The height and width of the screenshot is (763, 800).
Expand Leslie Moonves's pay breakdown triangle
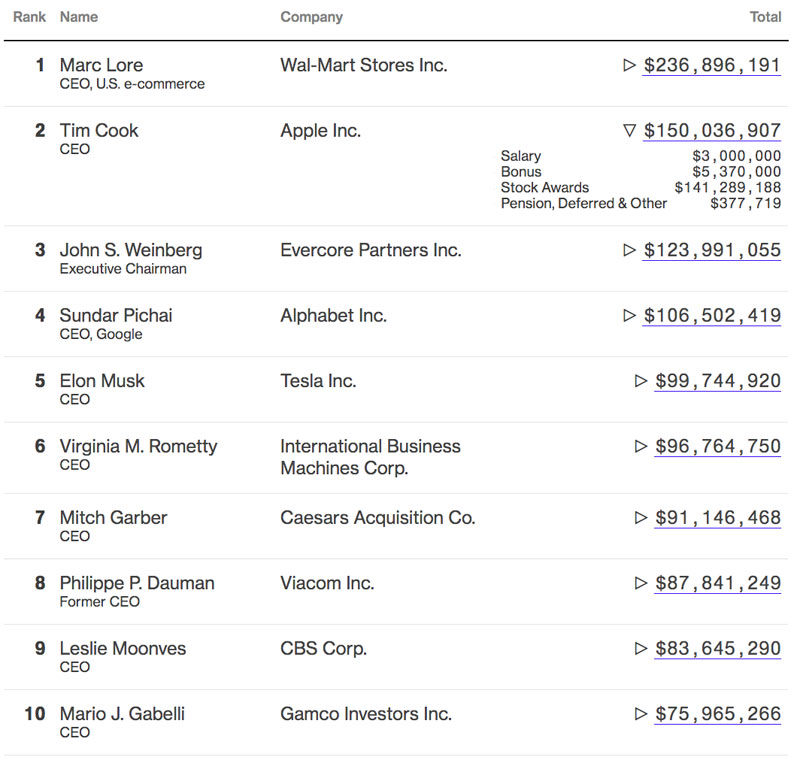pyautogui.click(x=641, y=648)
